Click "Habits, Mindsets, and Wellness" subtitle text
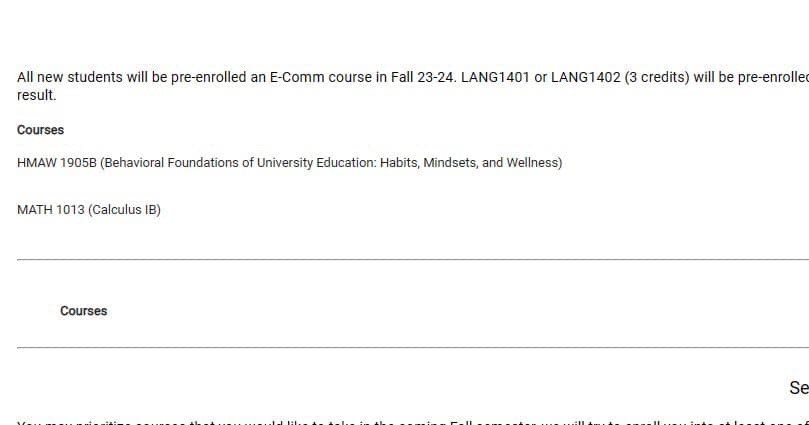This screenshot has width=809, height=425. pos(470,162)
